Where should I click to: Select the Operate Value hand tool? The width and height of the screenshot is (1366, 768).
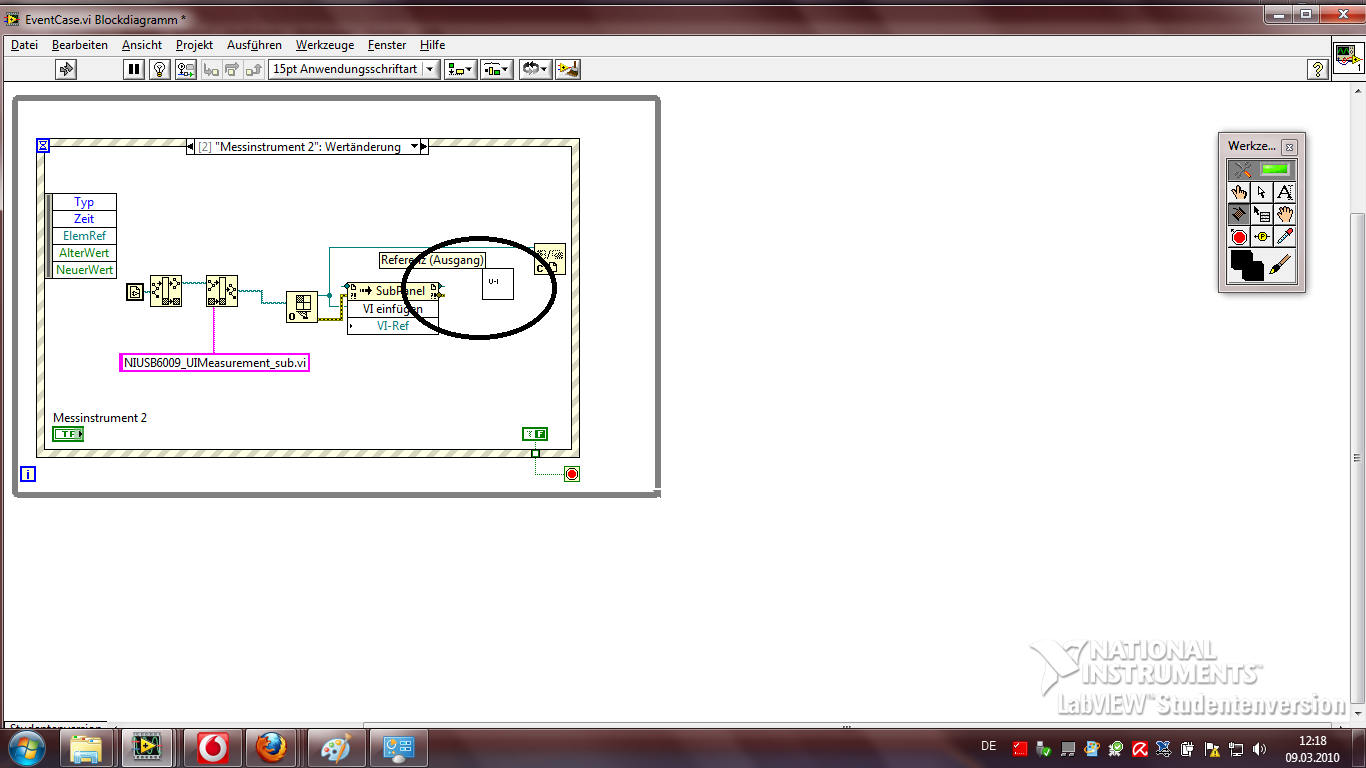[x=1239, y=192]
